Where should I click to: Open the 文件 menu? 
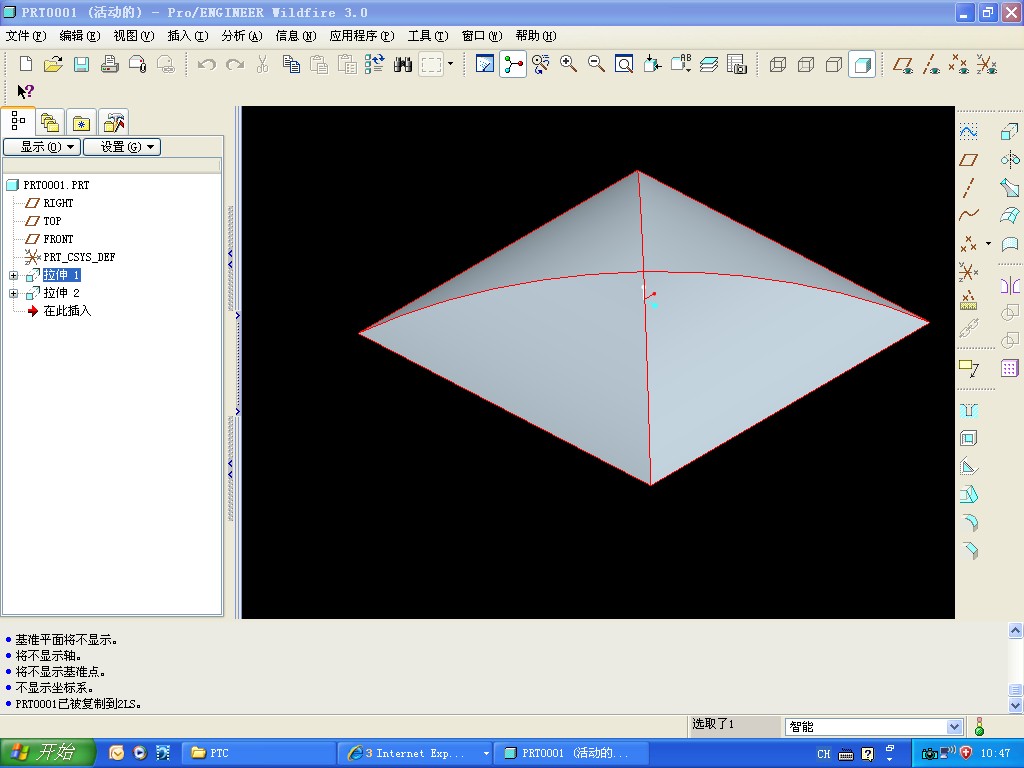[25, 36]
